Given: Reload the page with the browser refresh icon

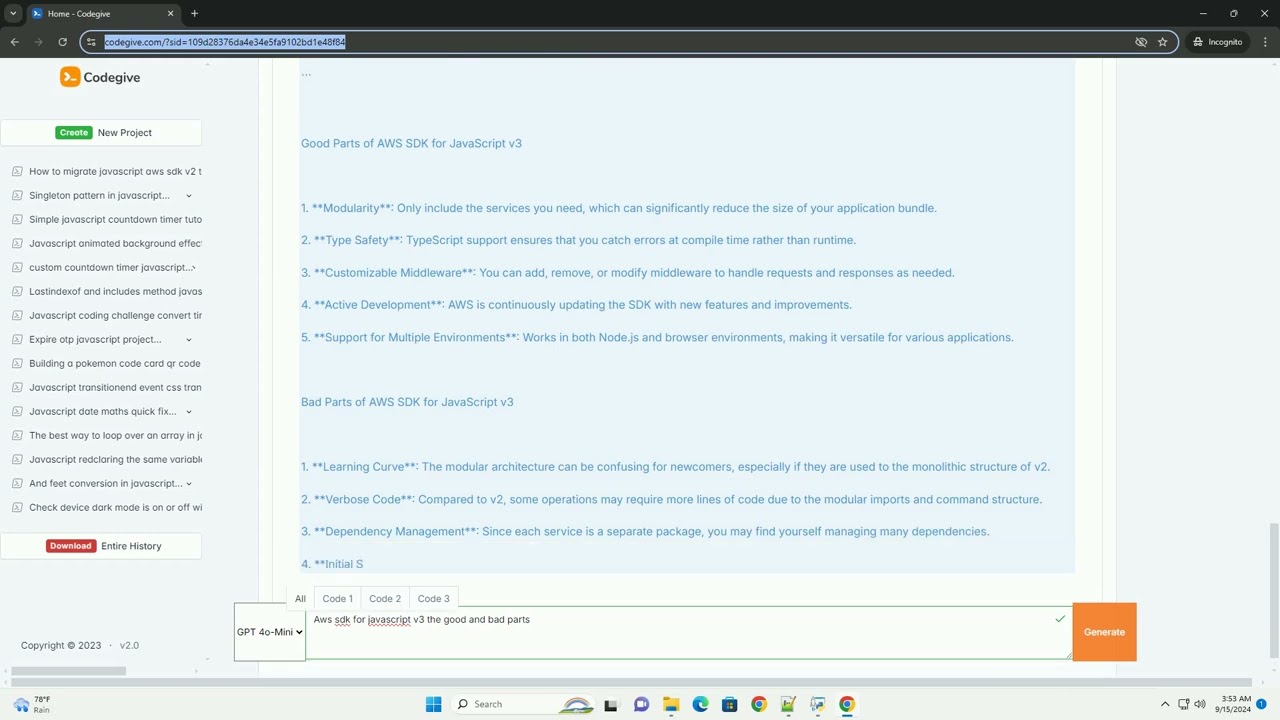Looking at the screenshot, I should click(x=62, y=42).
